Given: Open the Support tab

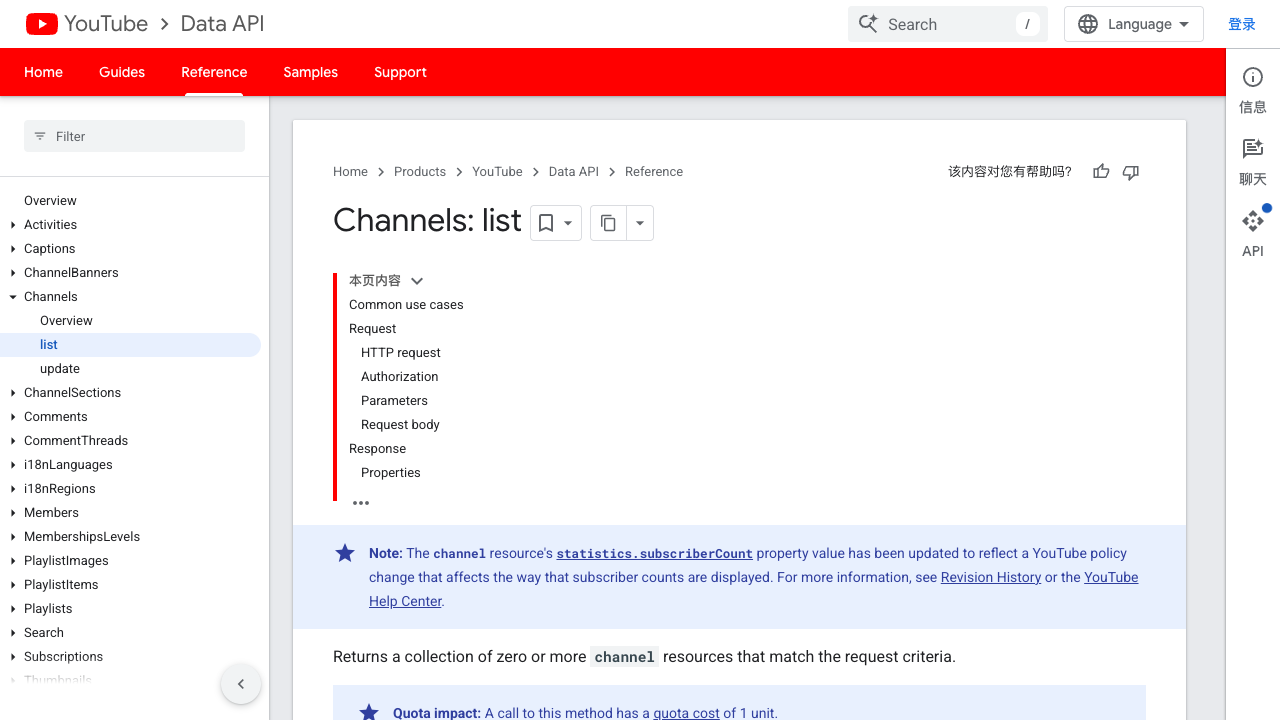Looking at the screenshot, I should [x=400, y=72].
